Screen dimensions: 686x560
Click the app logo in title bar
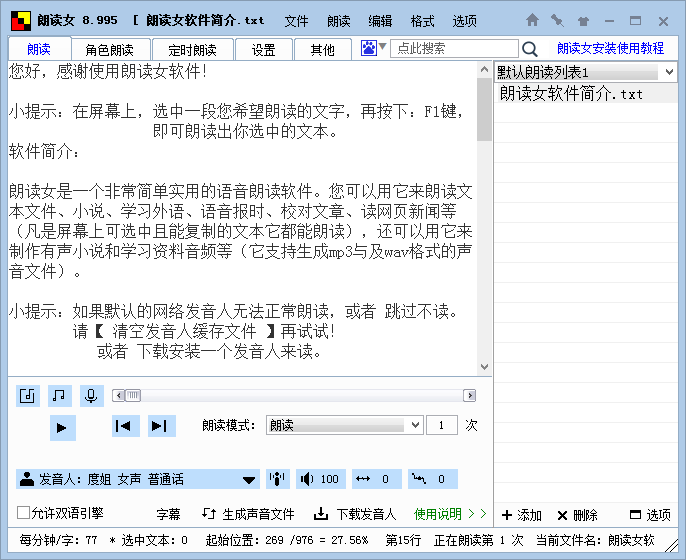tap(21, 21)
